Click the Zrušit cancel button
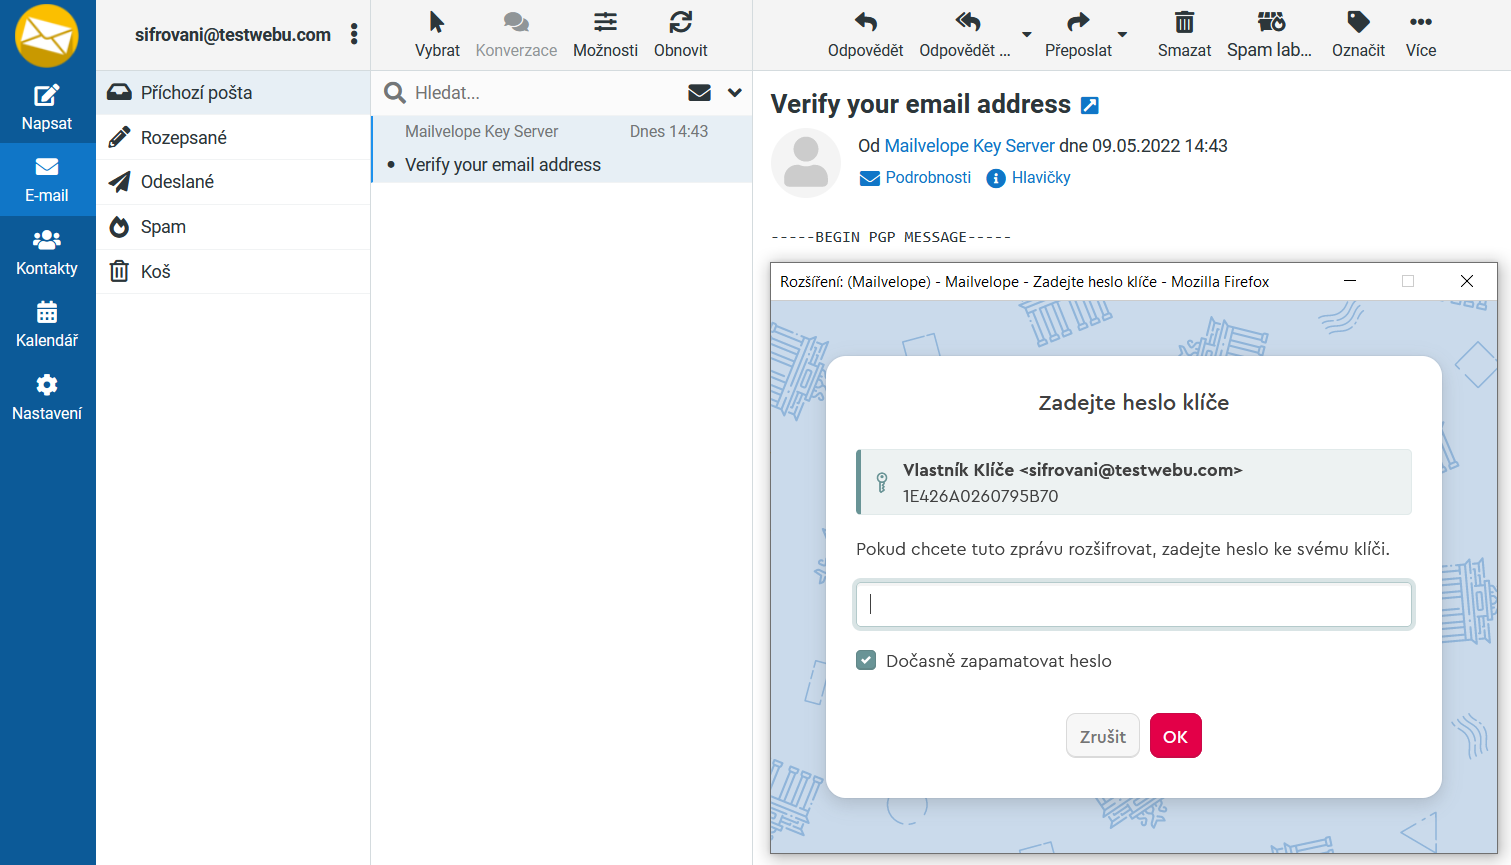 point(1103,736)
